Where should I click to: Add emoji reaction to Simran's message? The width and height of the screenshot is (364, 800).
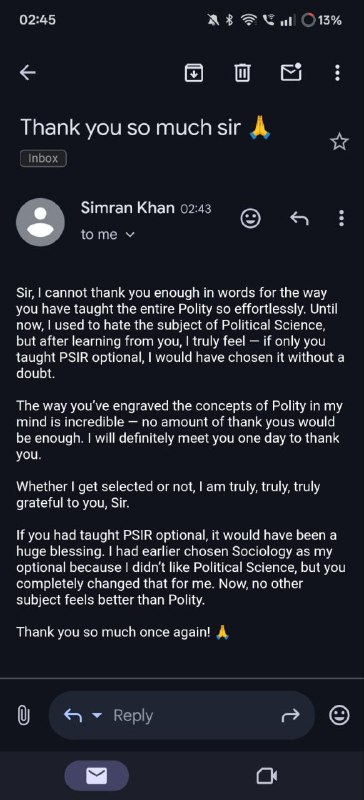click(250, 219)
